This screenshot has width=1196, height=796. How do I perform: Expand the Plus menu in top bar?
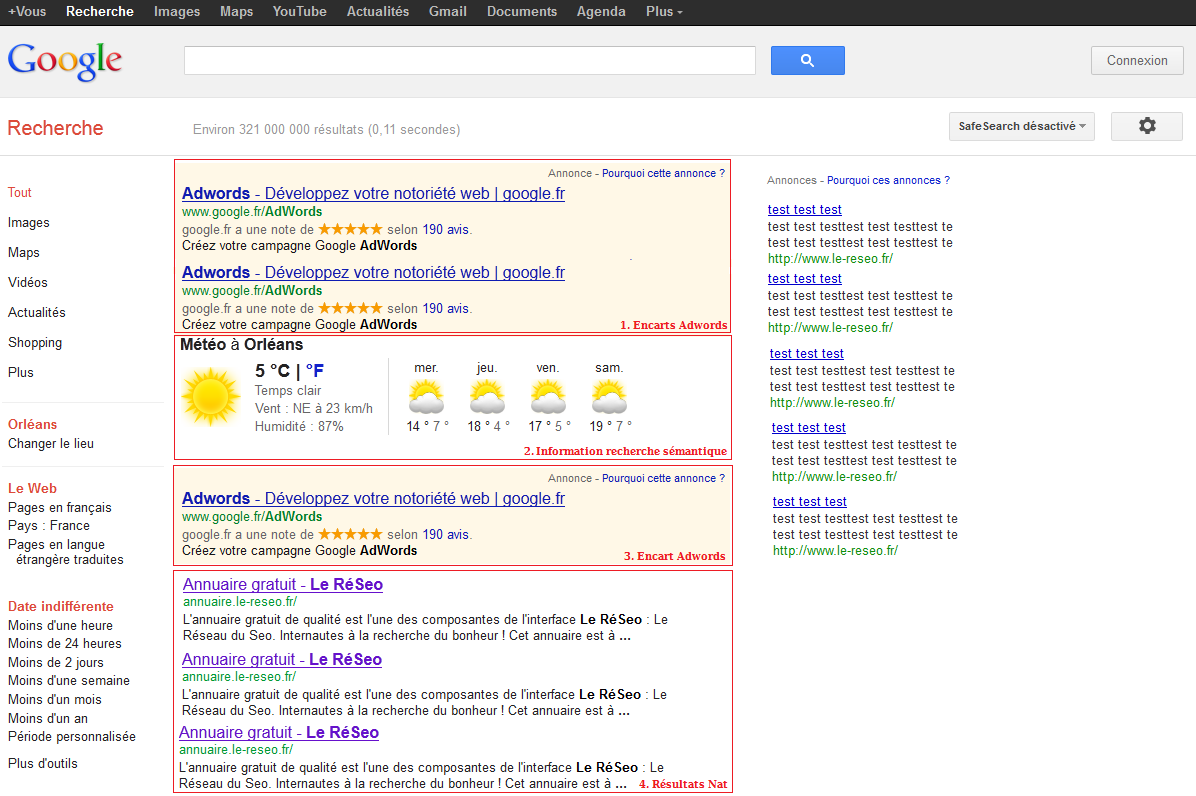click(664, 11)
